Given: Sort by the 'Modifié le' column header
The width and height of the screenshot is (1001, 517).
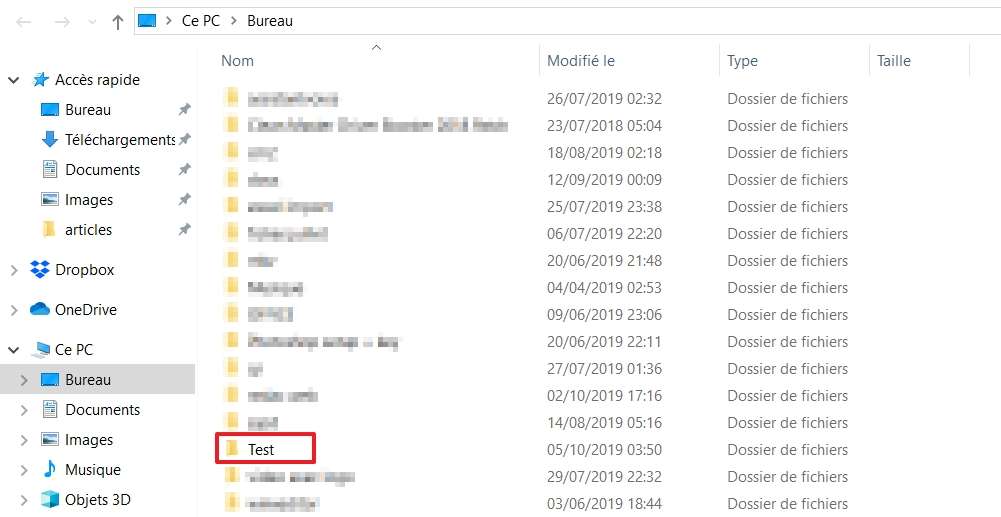Looking at the screenshot, I should tap(581, 61).
